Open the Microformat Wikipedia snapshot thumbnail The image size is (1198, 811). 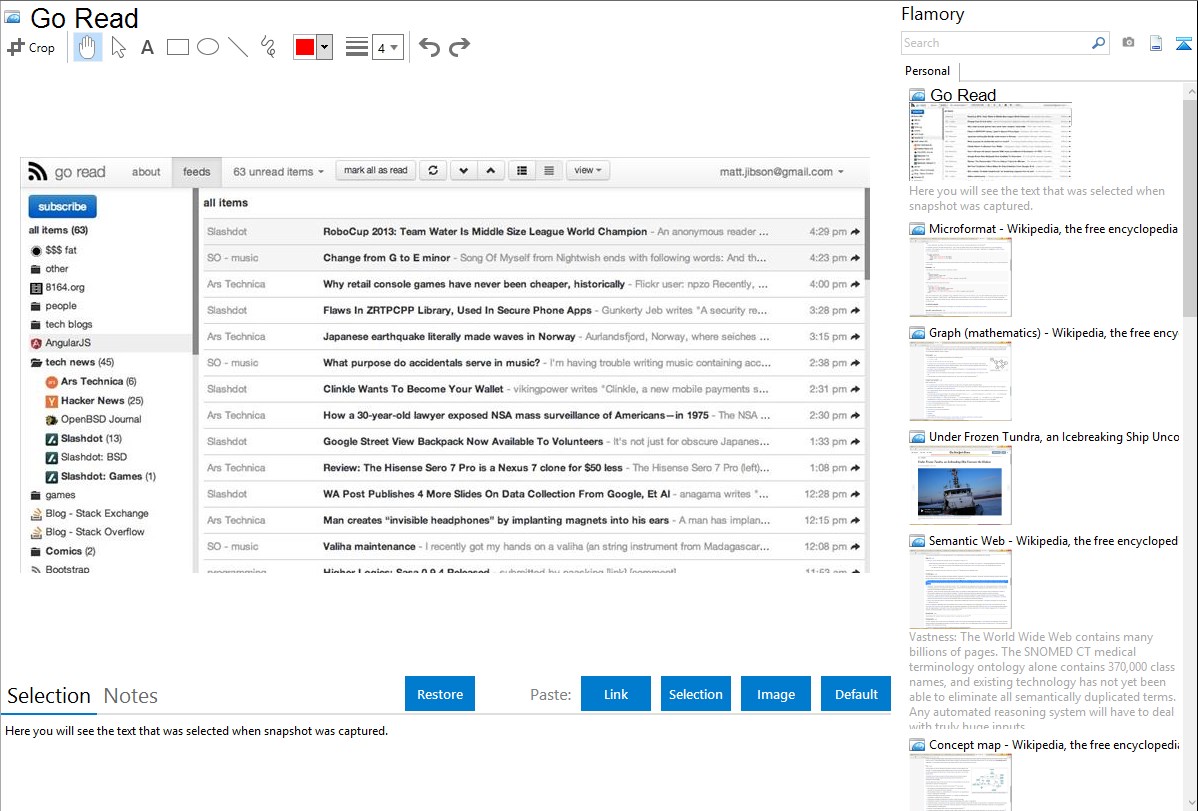pyautogui.click(x=960, y=277)
